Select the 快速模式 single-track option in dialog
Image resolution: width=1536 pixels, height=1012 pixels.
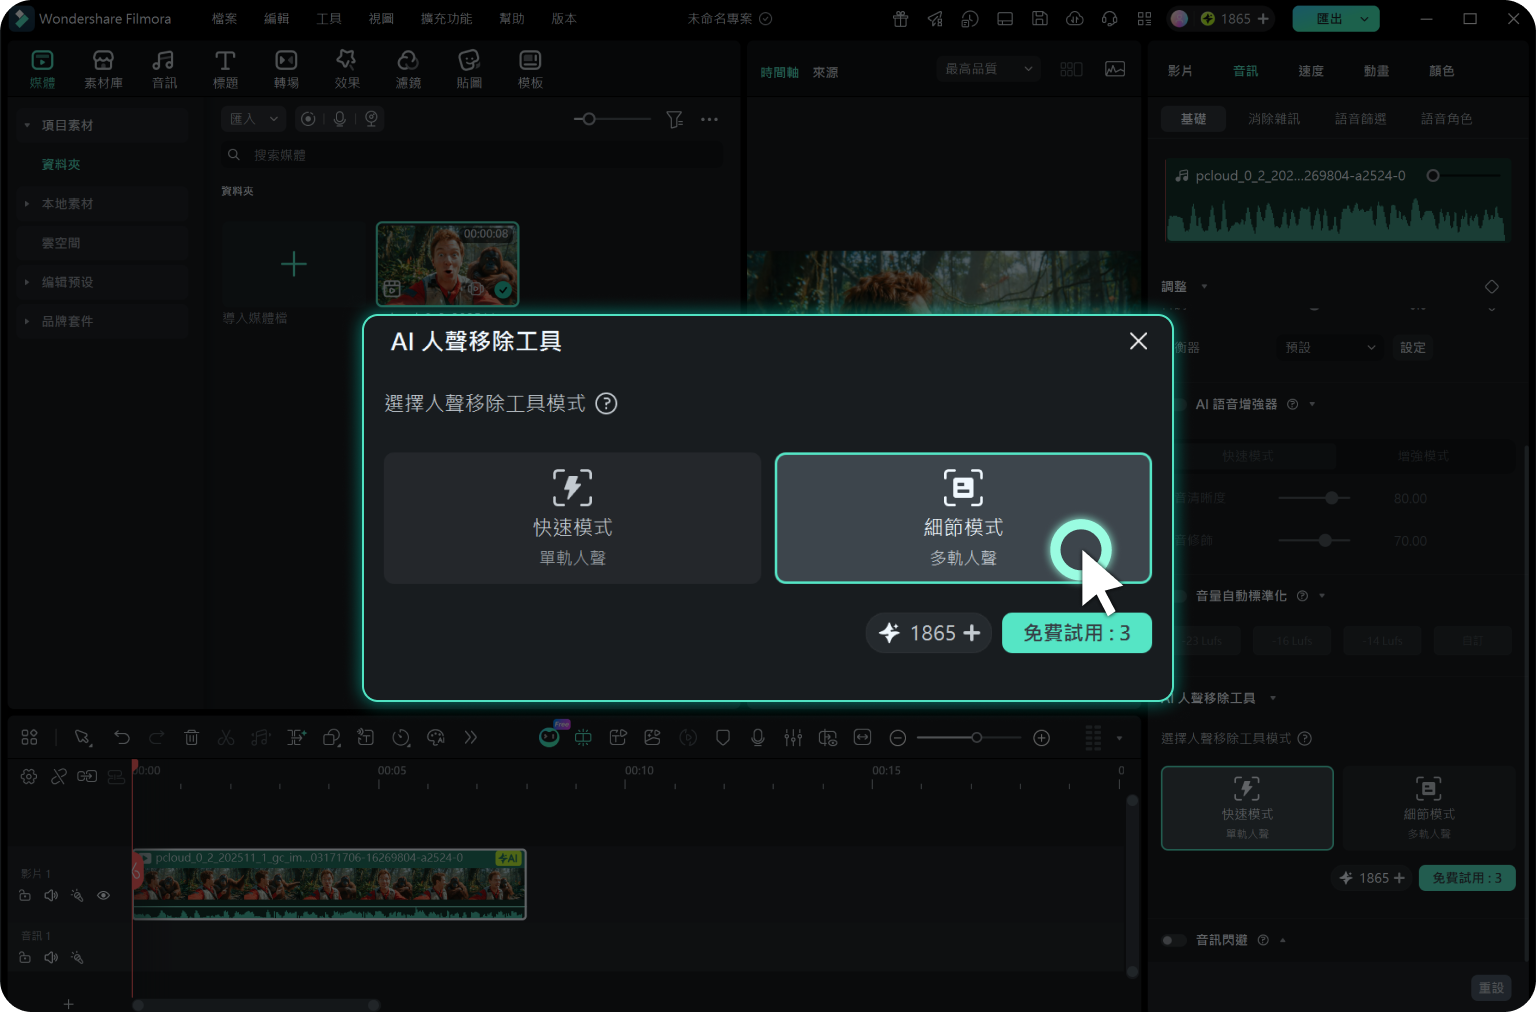click(572, 518)
